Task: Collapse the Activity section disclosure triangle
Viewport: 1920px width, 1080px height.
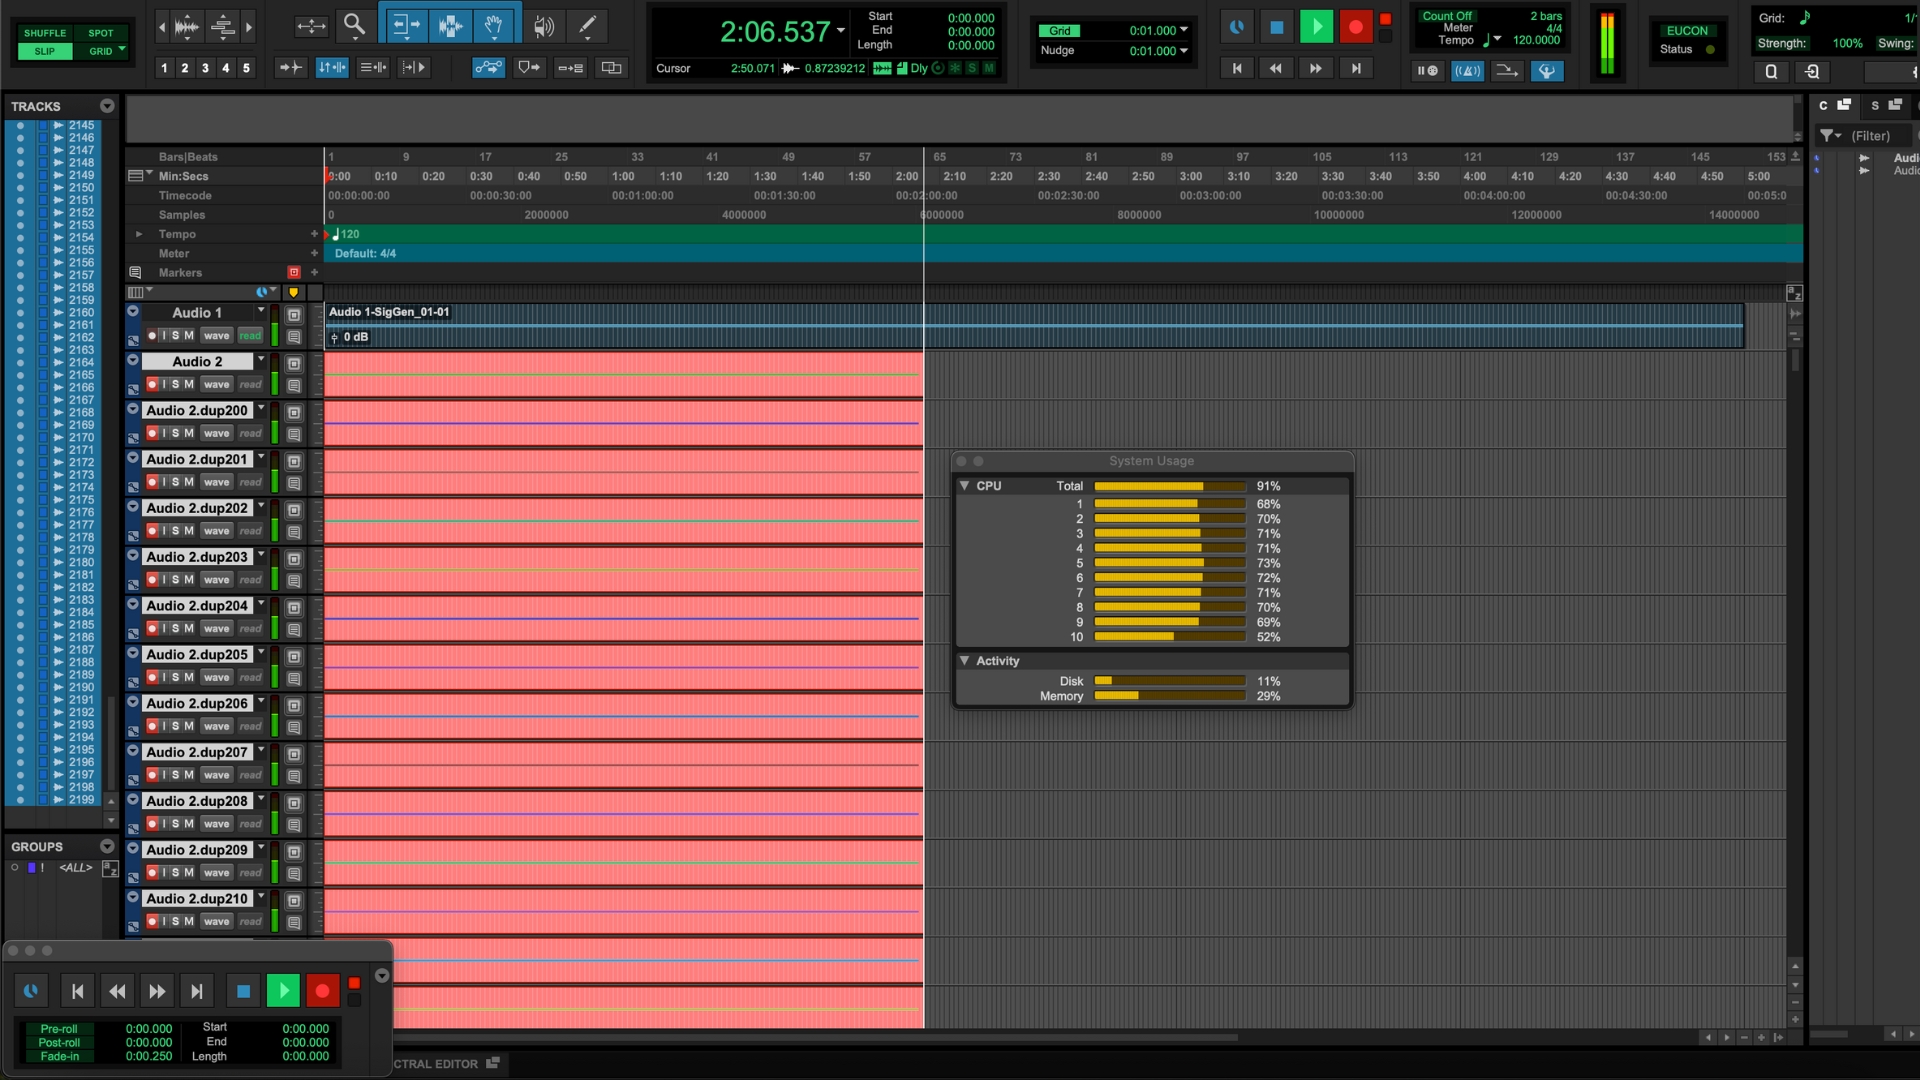Action: coord(964,661)
